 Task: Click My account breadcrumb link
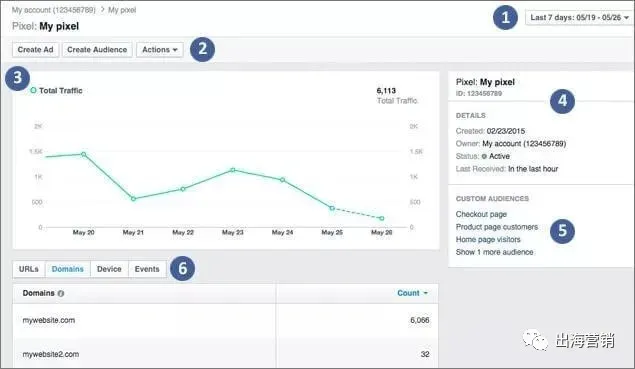point(53,10)
